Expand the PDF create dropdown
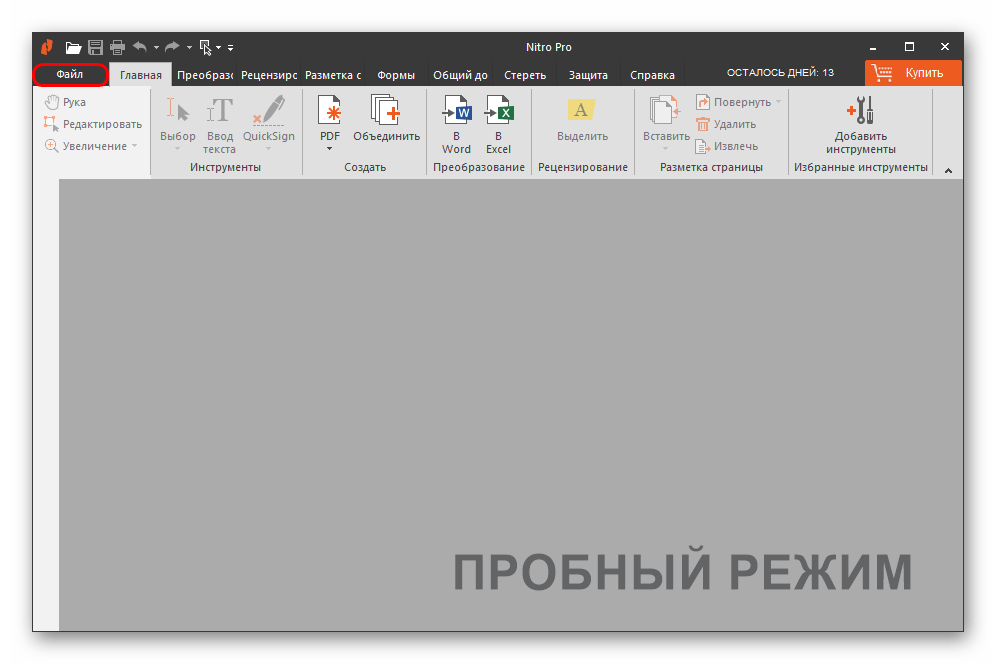The width and height of the screenshot is (996, 664). point(329,148)
